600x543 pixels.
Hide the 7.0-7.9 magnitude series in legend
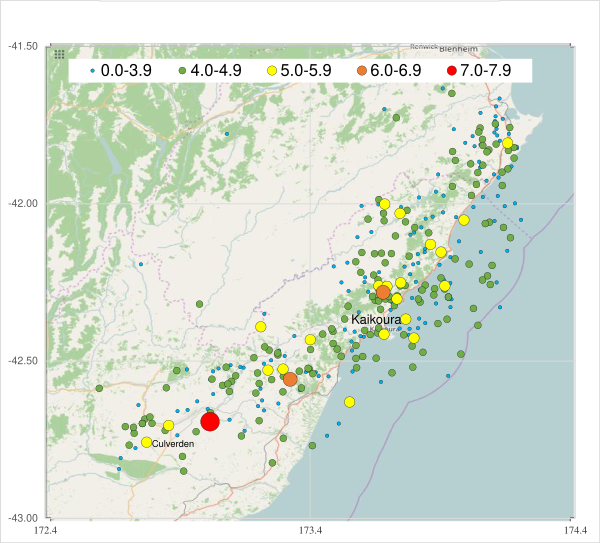point(477,71)
